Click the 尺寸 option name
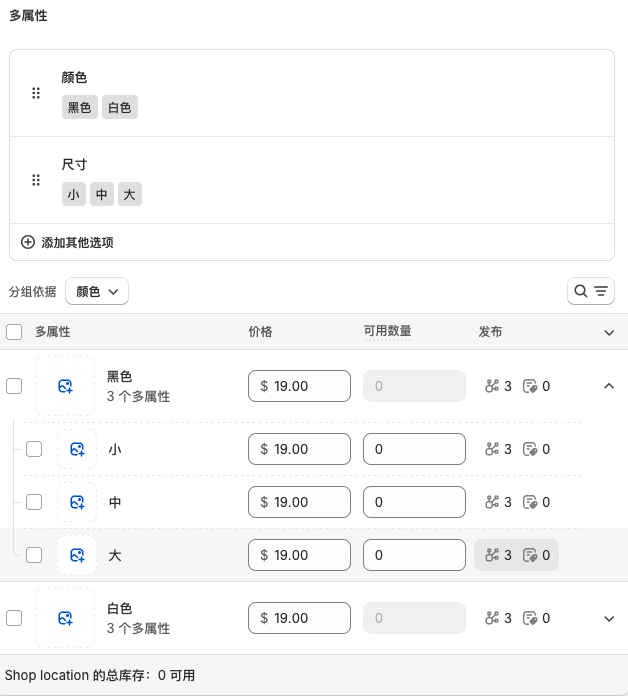Screen dimensions: 628x696 point(74,165)
